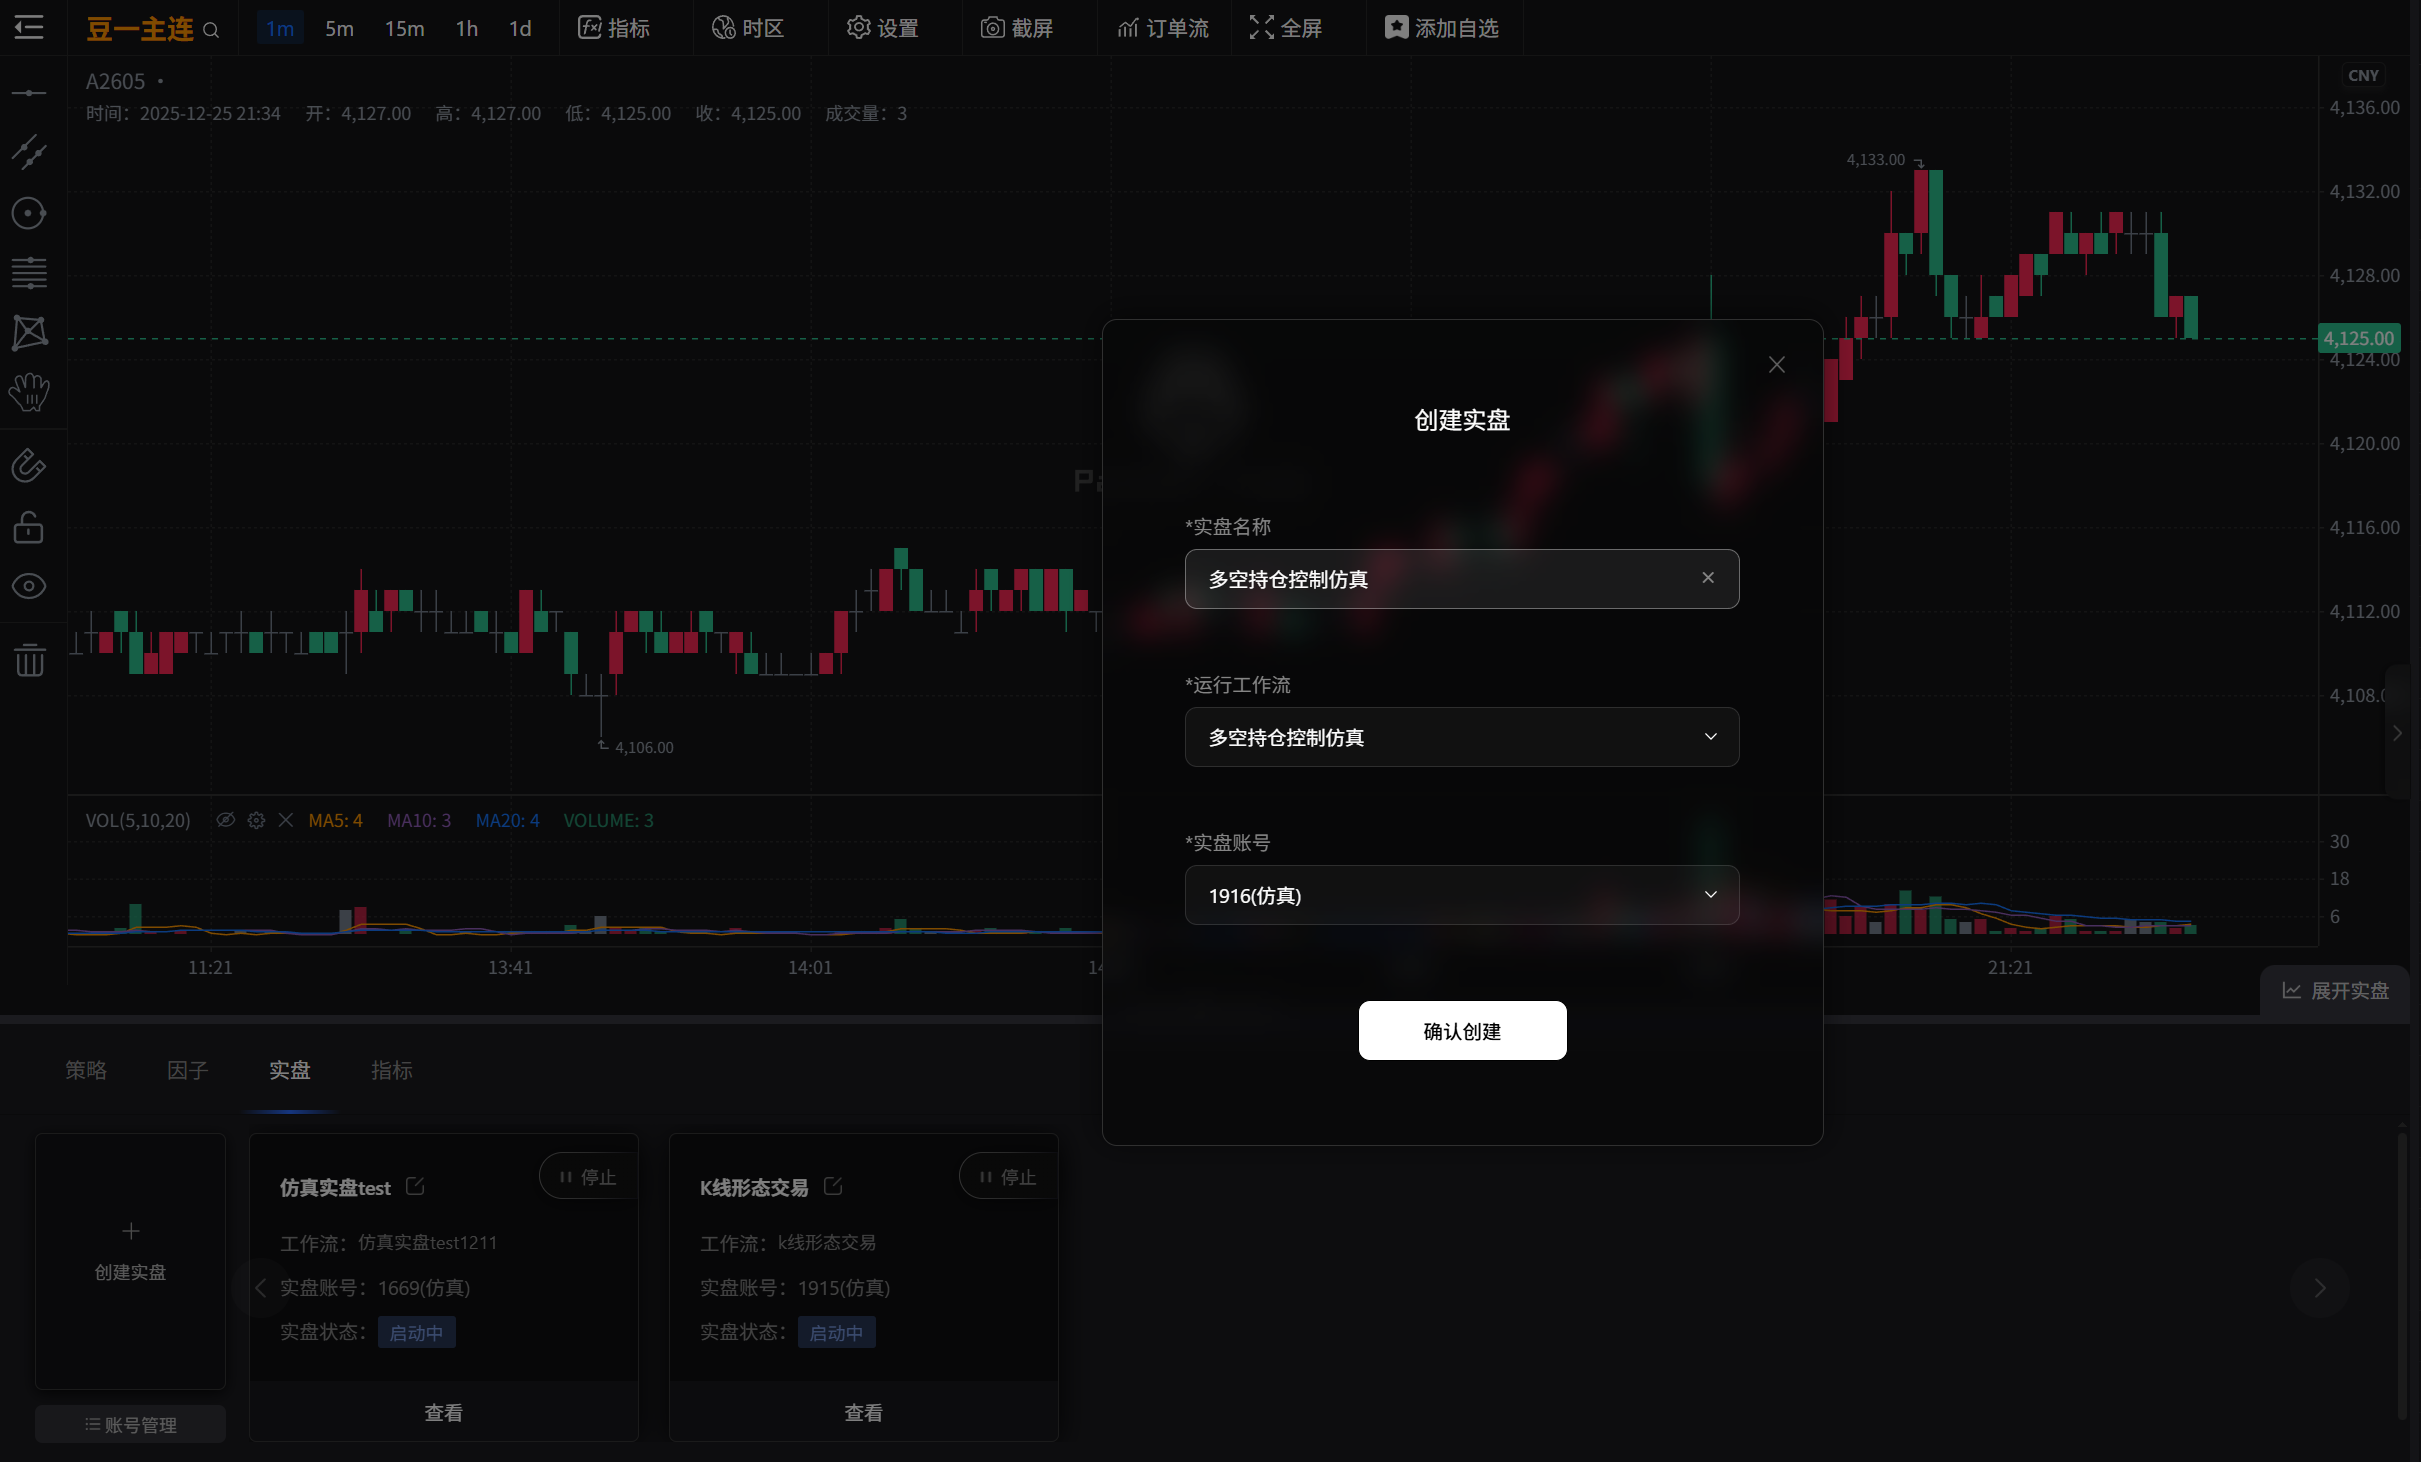Delete all drawings trash icon
The image size is (2421, 1462).
click(29, 659)
